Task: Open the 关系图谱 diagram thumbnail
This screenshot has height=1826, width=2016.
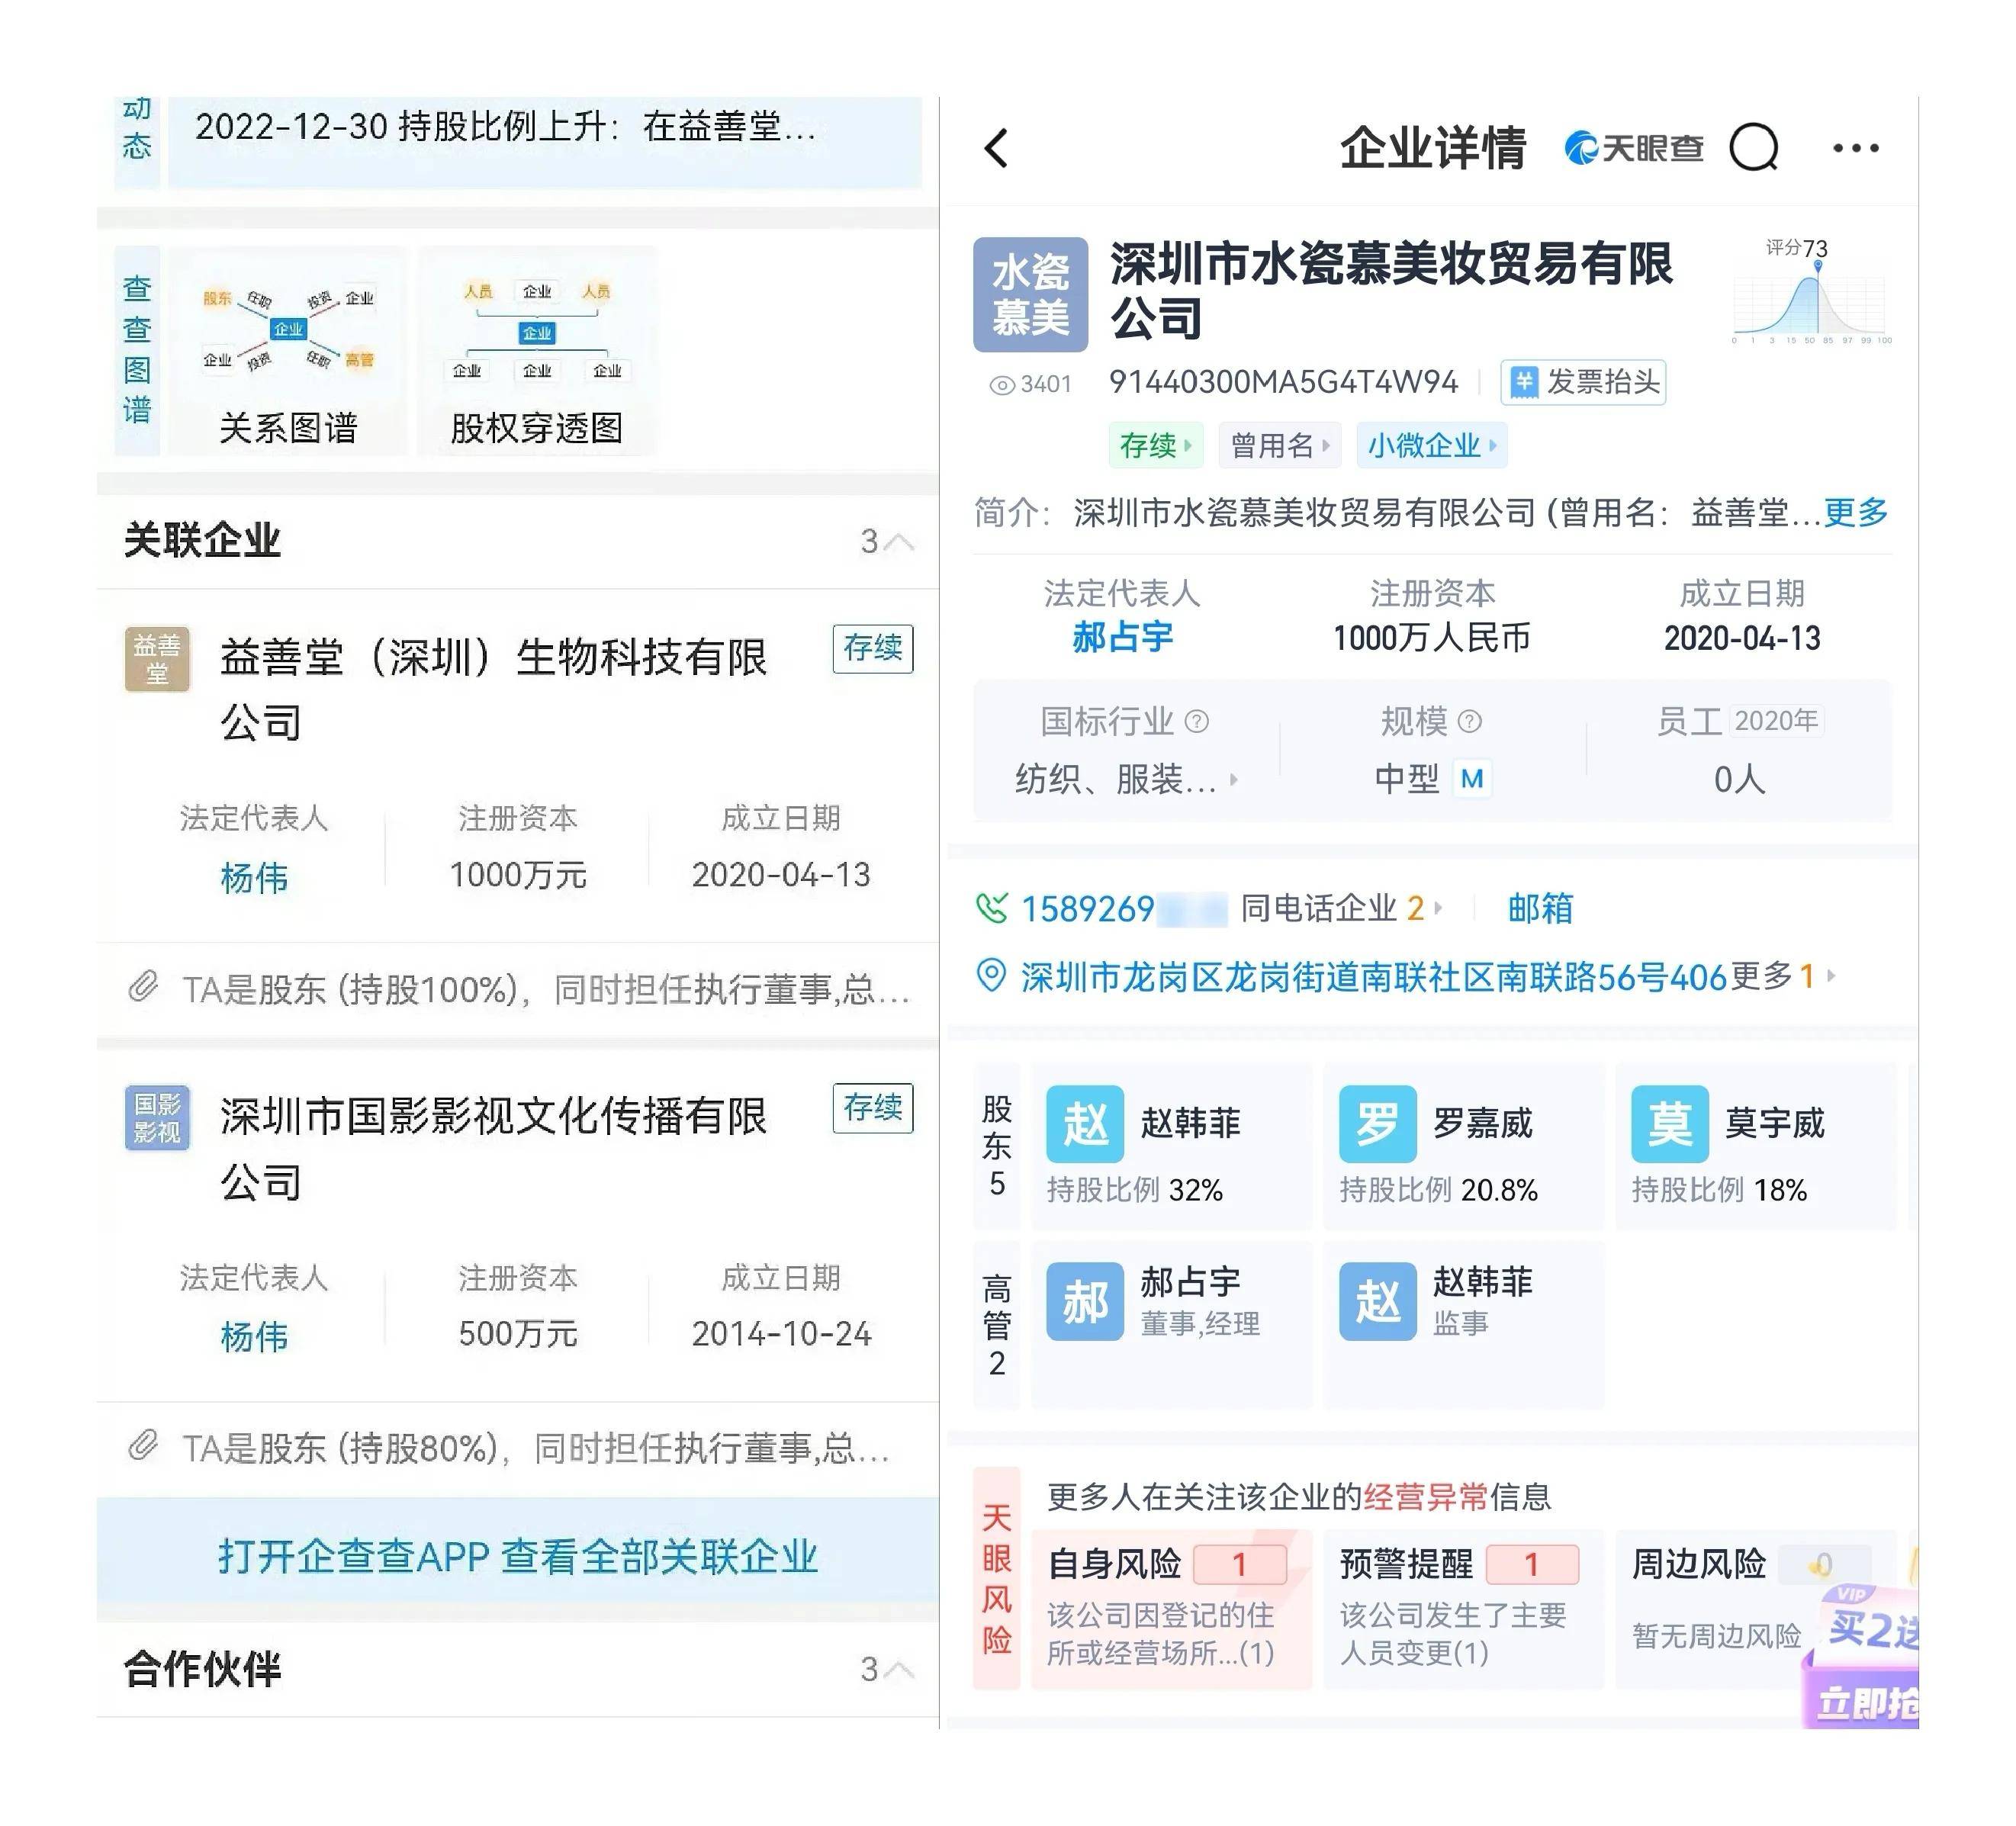Action: pyautogui.click(x=288, y=350)
